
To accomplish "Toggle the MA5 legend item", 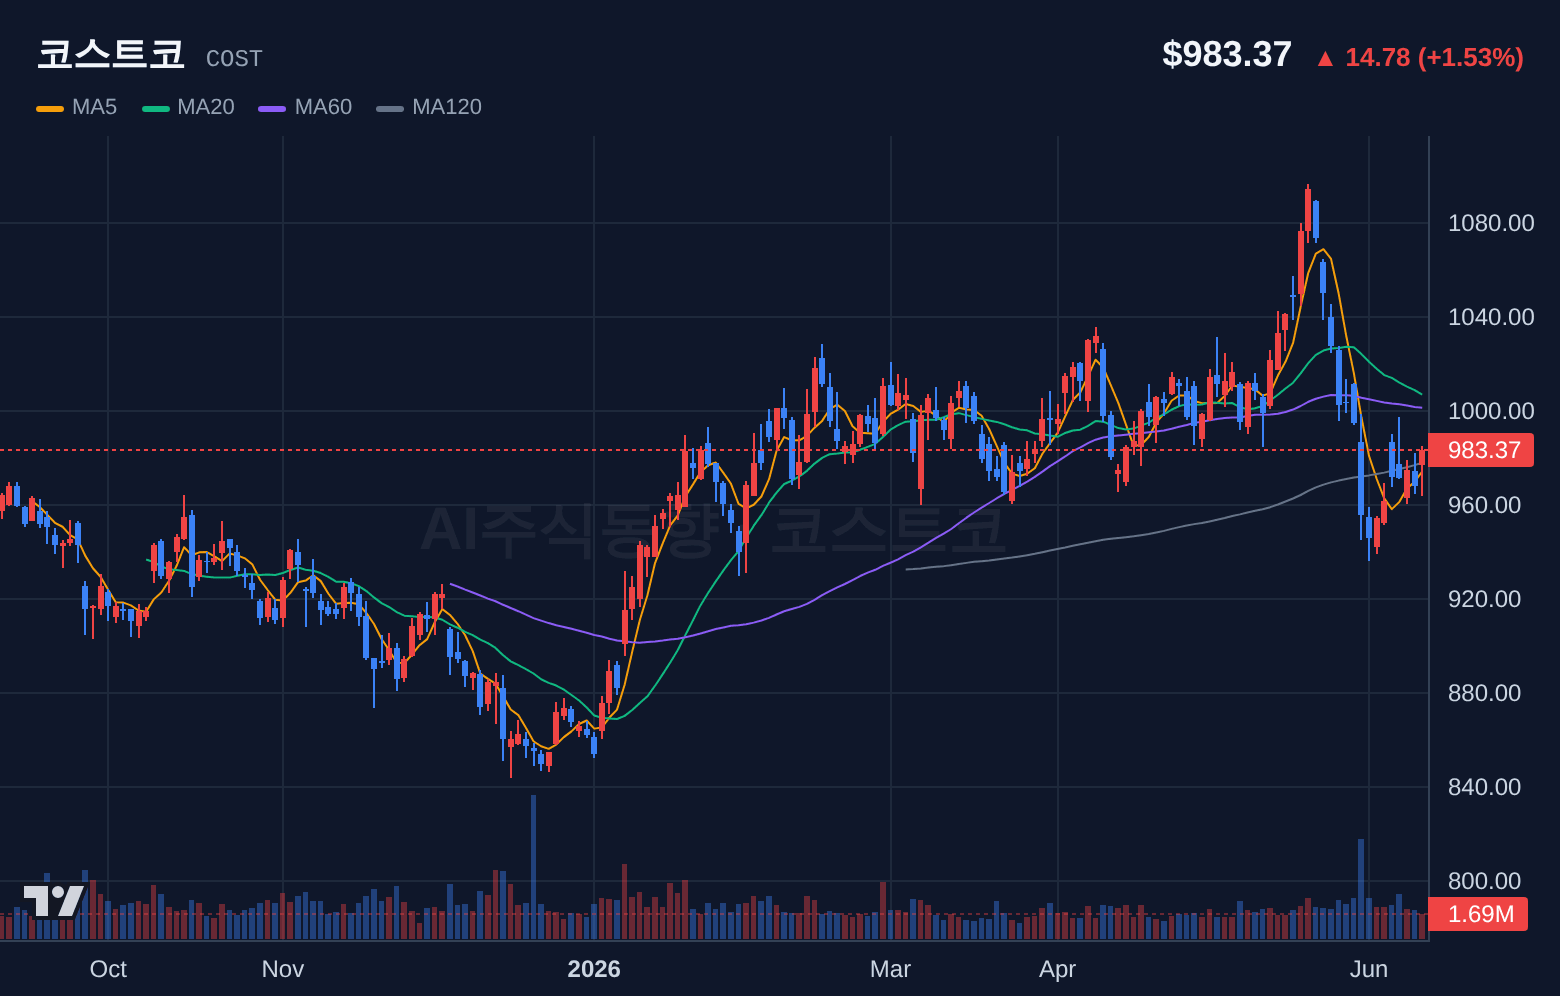I will coord(77,107).
